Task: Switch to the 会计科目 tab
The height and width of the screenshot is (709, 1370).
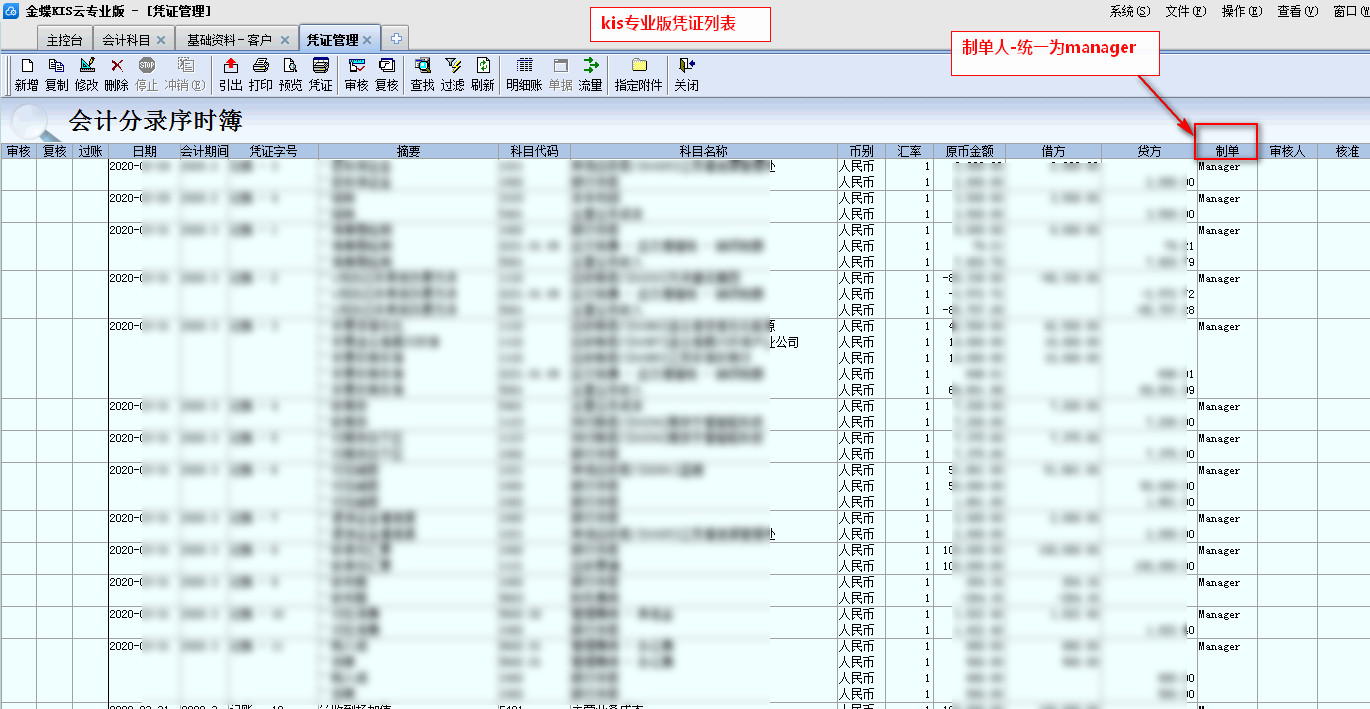Action: (x=126, y=40)
